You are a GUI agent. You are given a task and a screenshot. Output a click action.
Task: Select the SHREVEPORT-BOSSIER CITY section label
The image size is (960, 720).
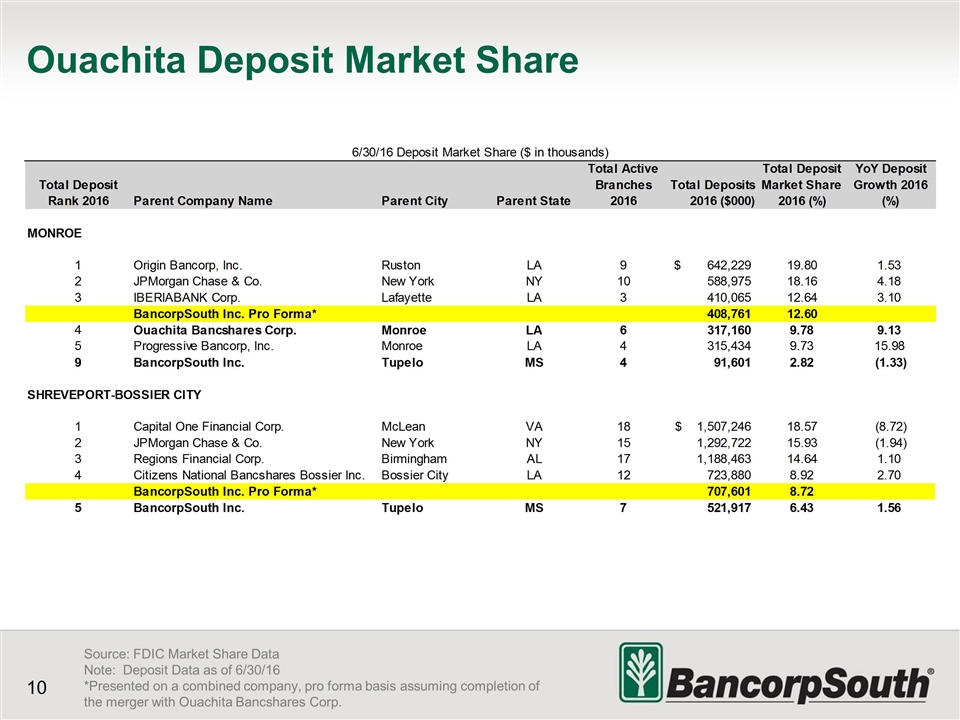114,395
